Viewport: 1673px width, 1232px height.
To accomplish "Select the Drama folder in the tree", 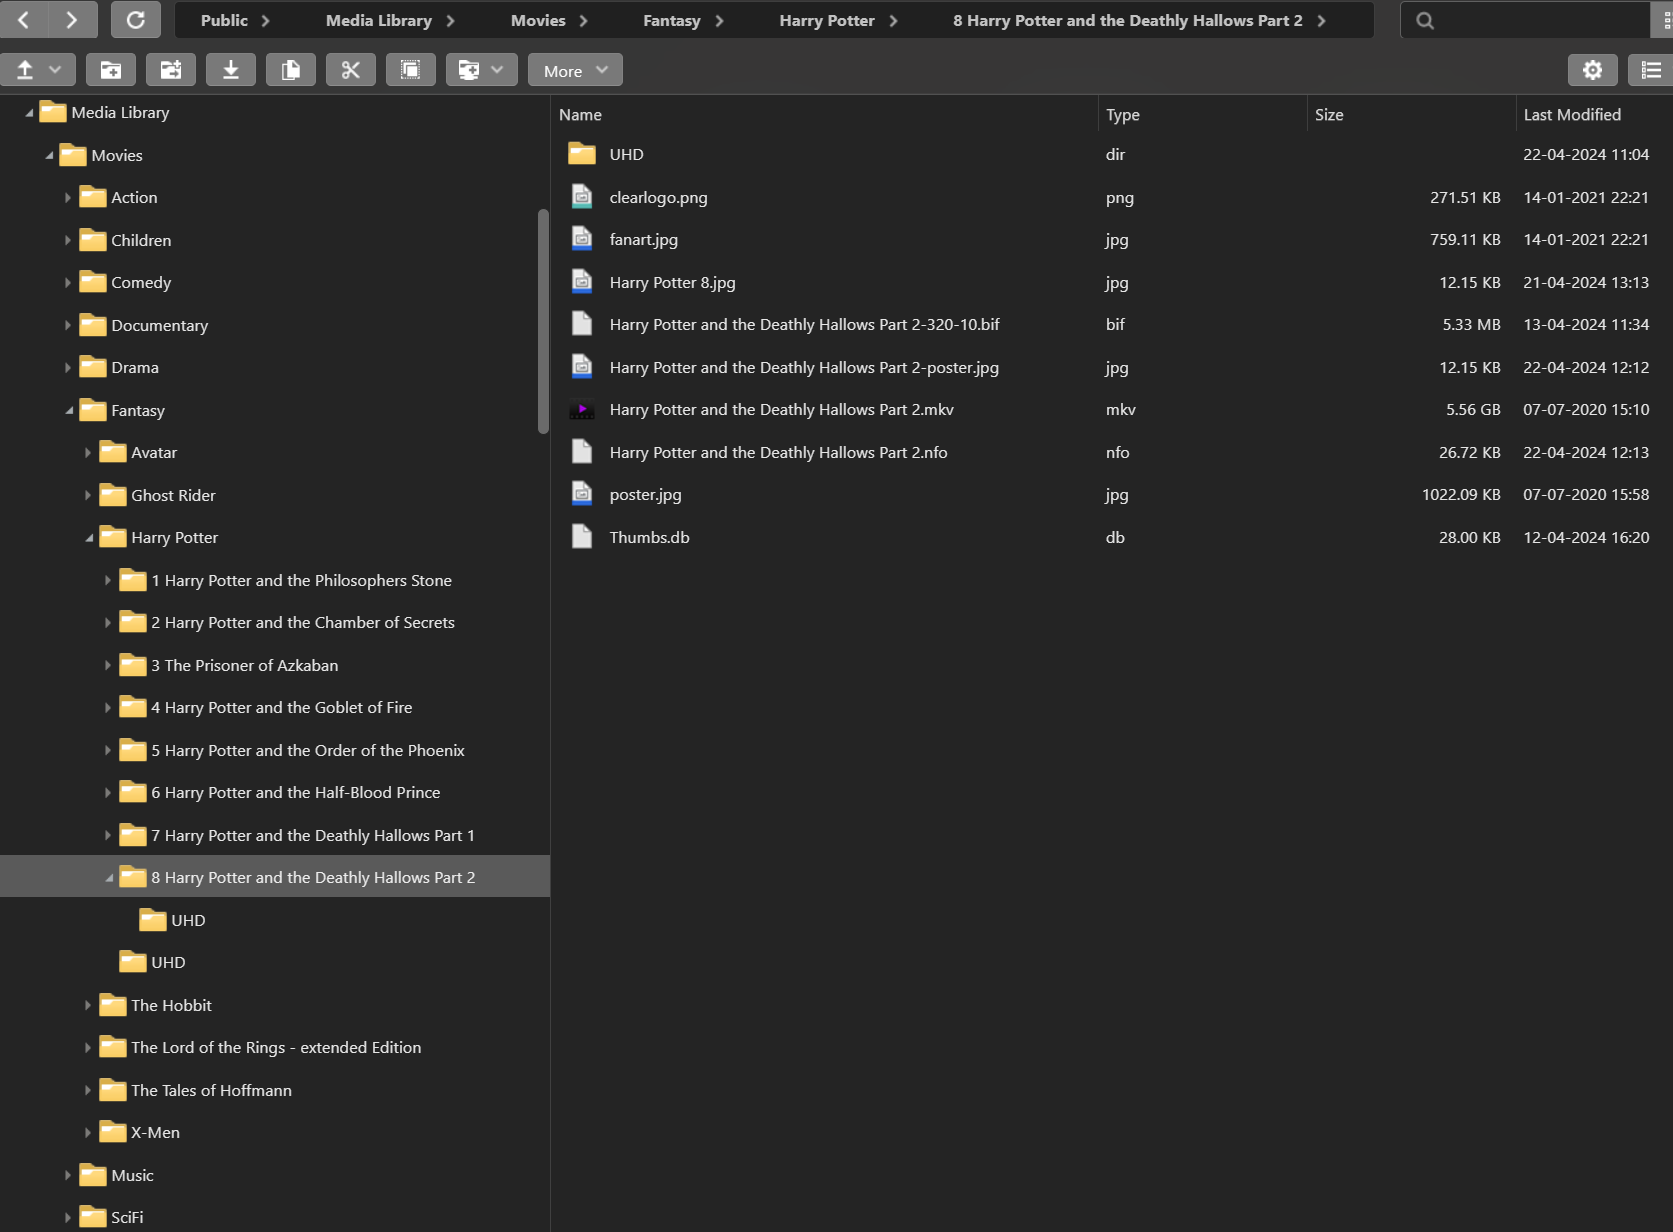I will [135, 367].
